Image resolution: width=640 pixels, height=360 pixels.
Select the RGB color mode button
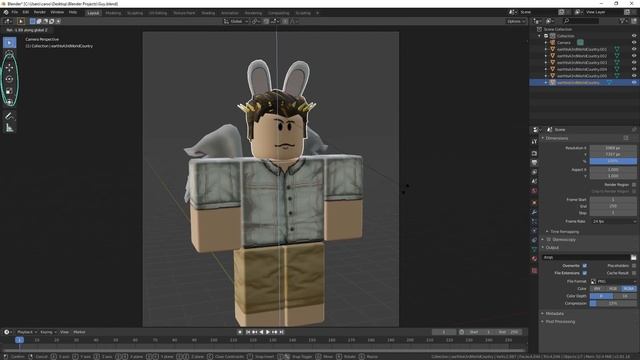click(613, 289)
